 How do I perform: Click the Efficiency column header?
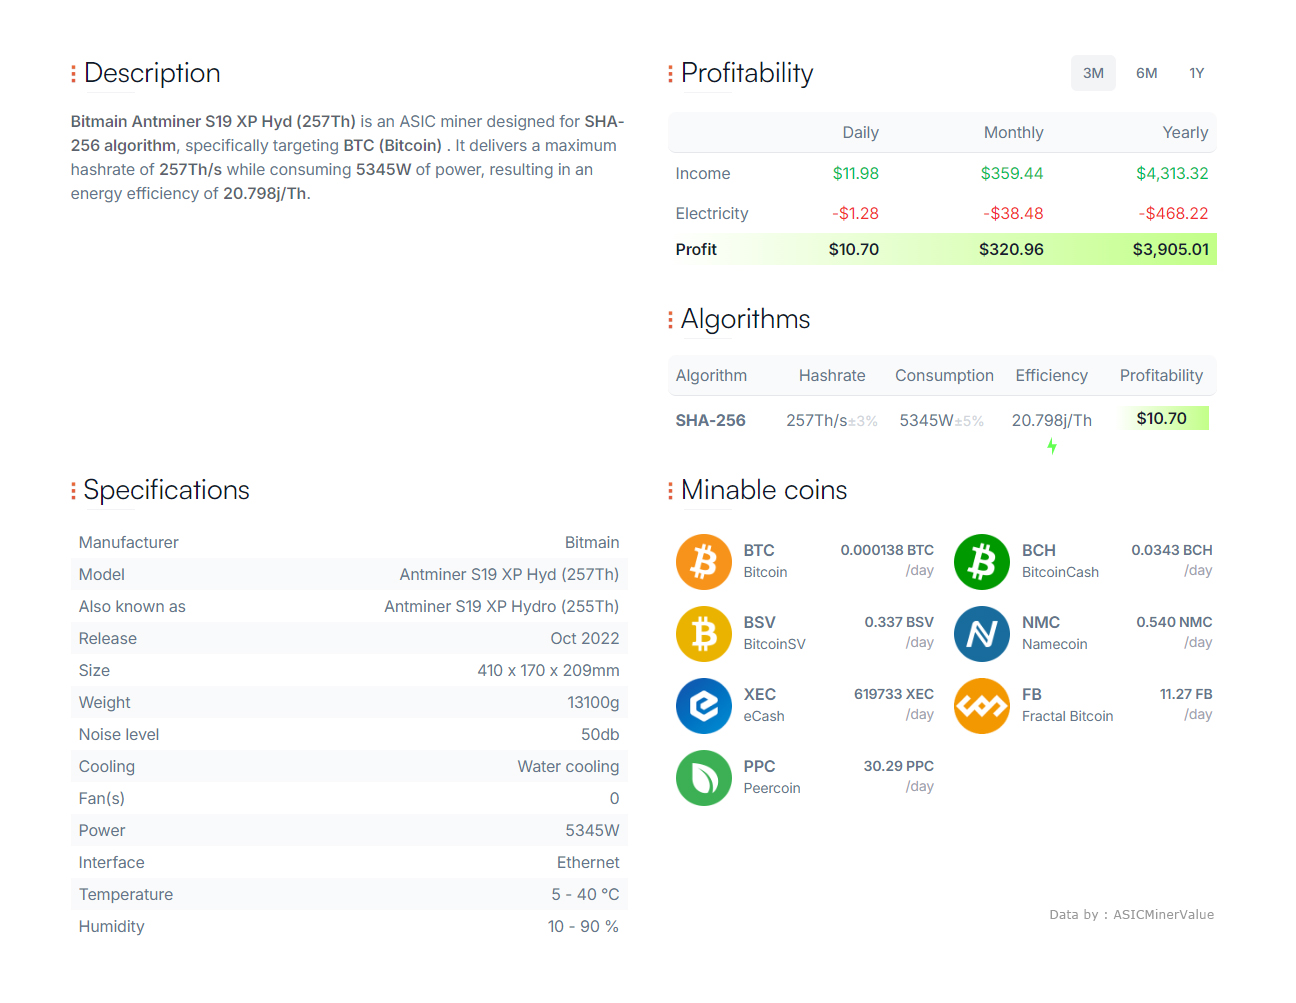(1051, 376)
